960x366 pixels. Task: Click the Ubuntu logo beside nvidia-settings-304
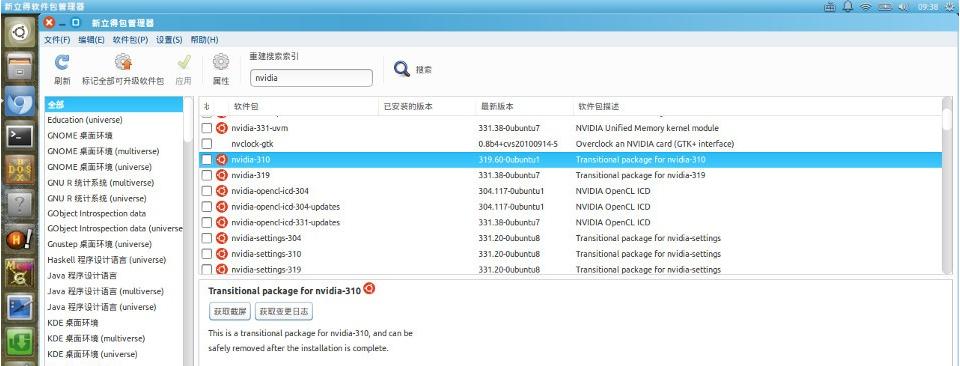(x=222, y=238)
